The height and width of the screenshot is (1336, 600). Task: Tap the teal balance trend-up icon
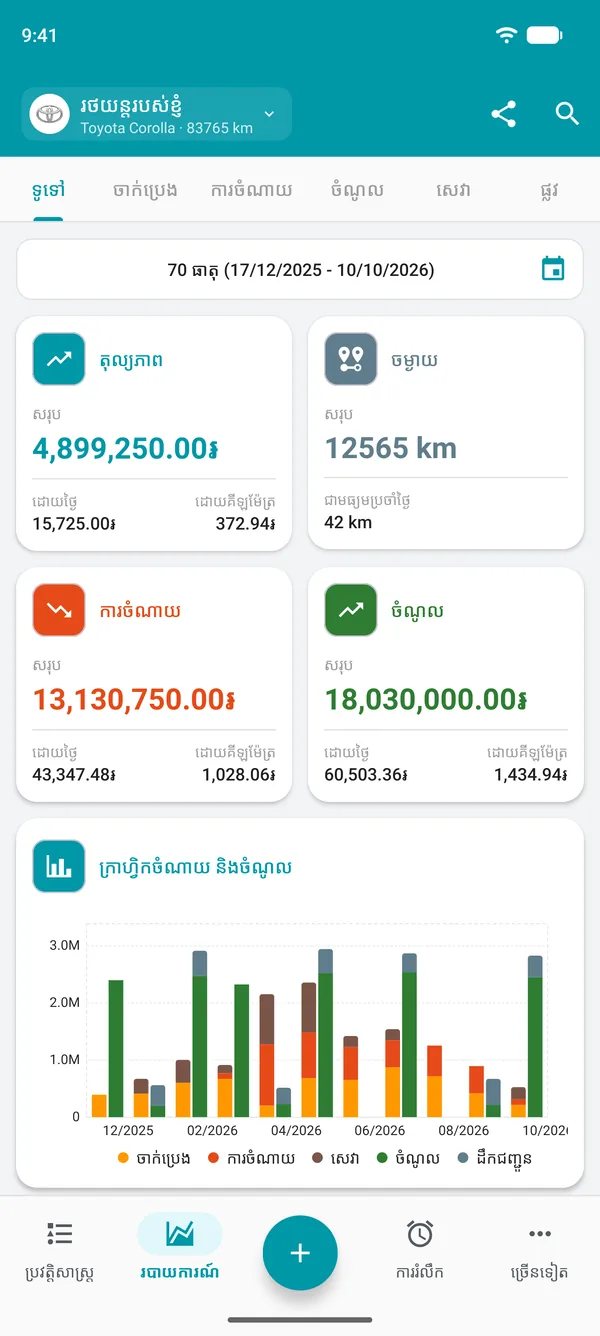[x=58, y=359]
